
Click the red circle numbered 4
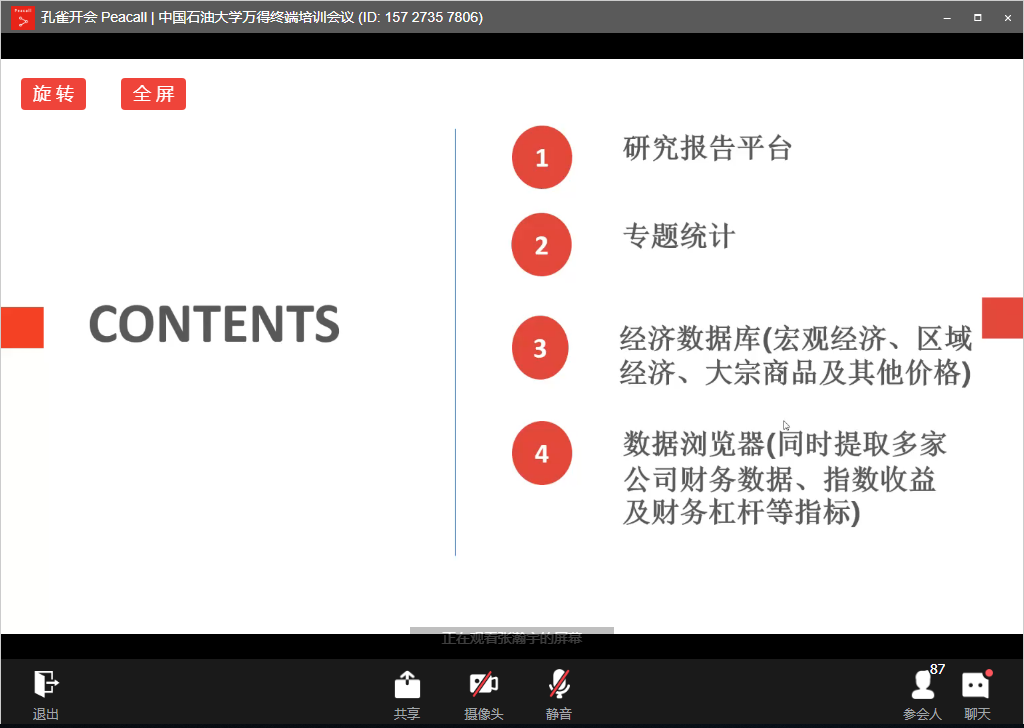click(x=541, y=452)
